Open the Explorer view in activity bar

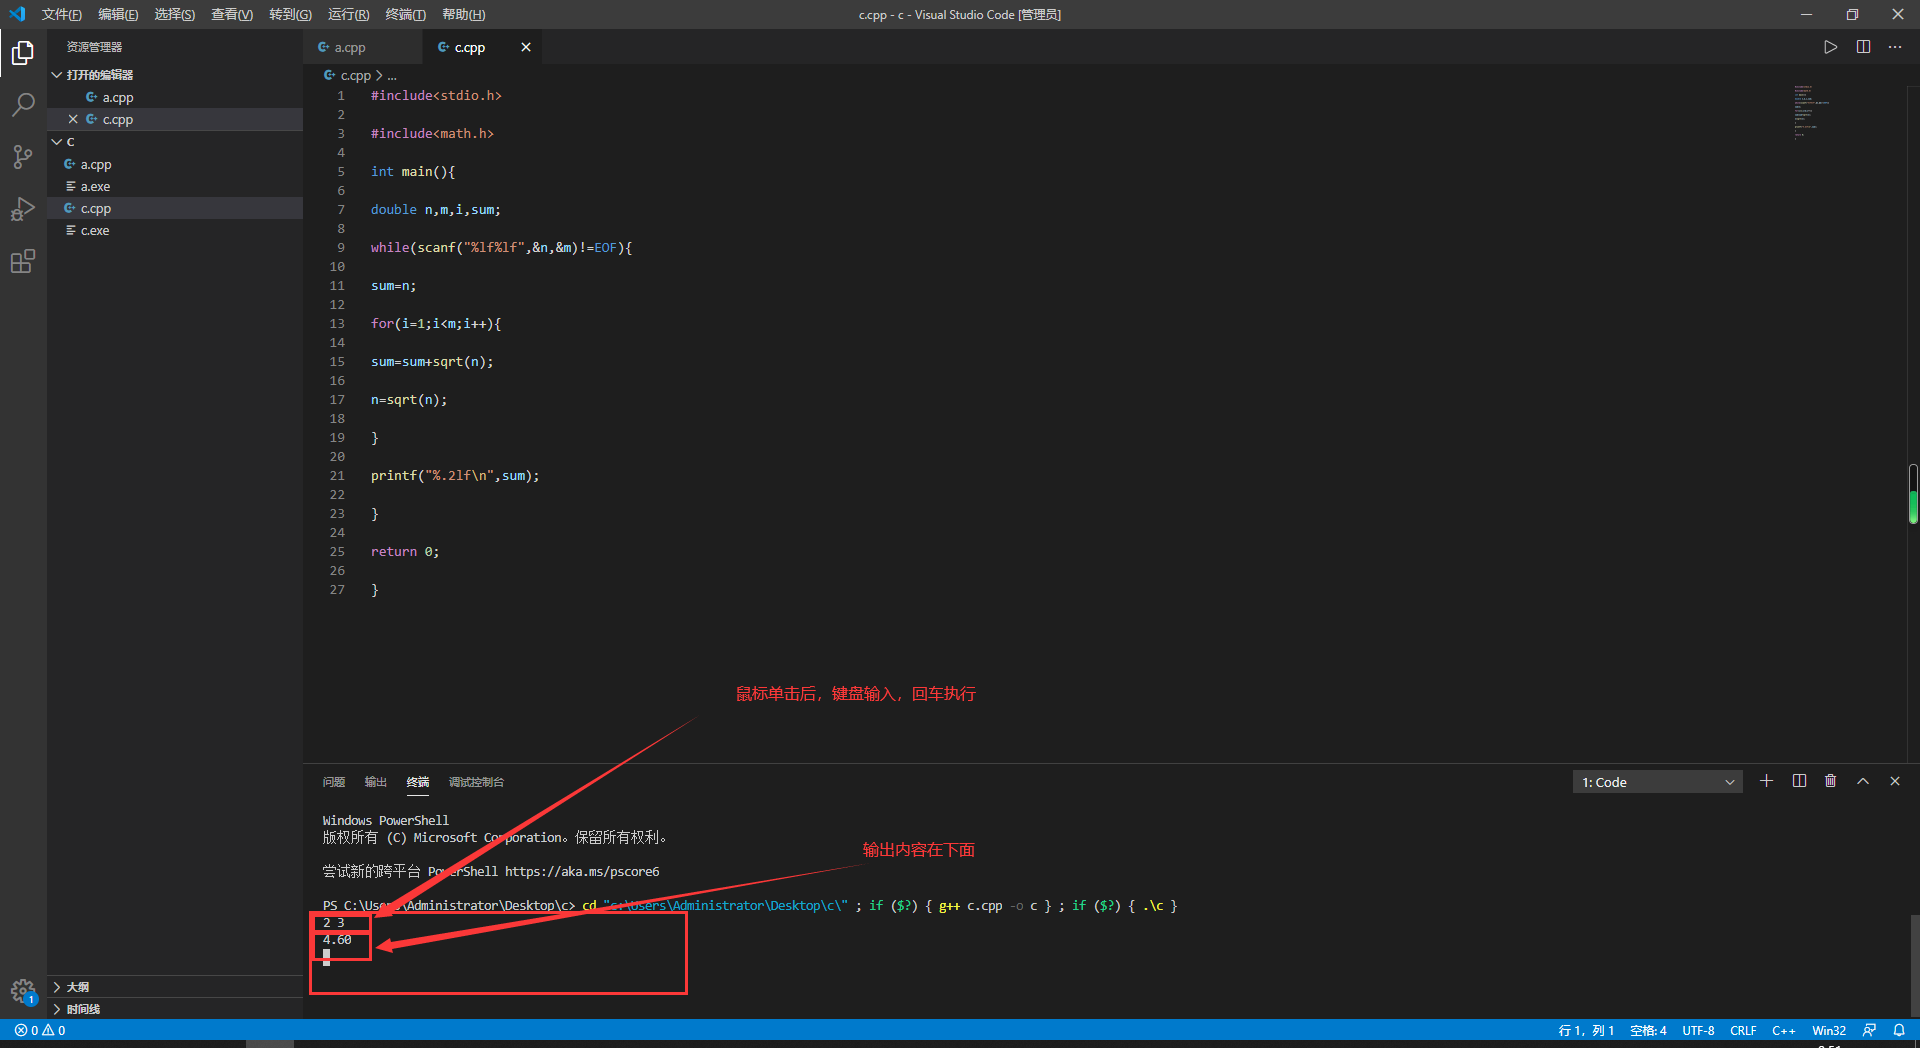click(23, 53)
